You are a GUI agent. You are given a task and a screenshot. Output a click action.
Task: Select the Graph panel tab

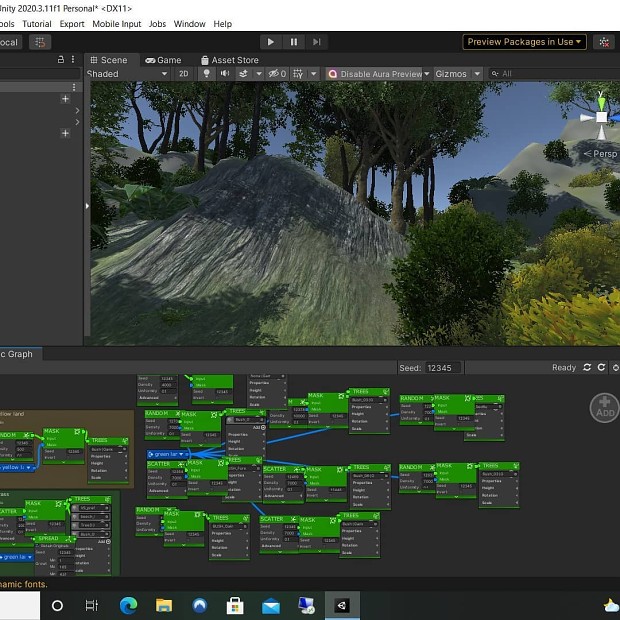[20, 354]
